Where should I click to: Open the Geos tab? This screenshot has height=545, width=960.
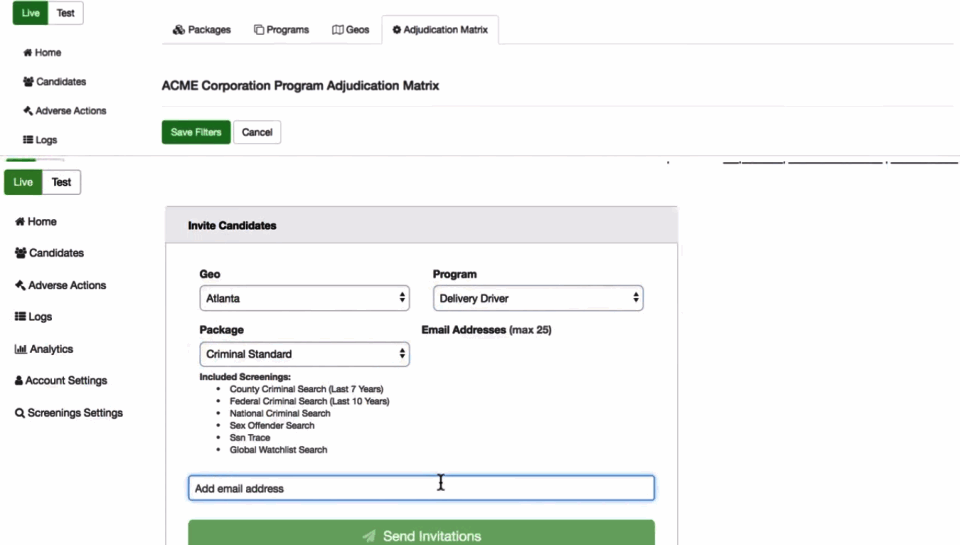coord(351,30)
